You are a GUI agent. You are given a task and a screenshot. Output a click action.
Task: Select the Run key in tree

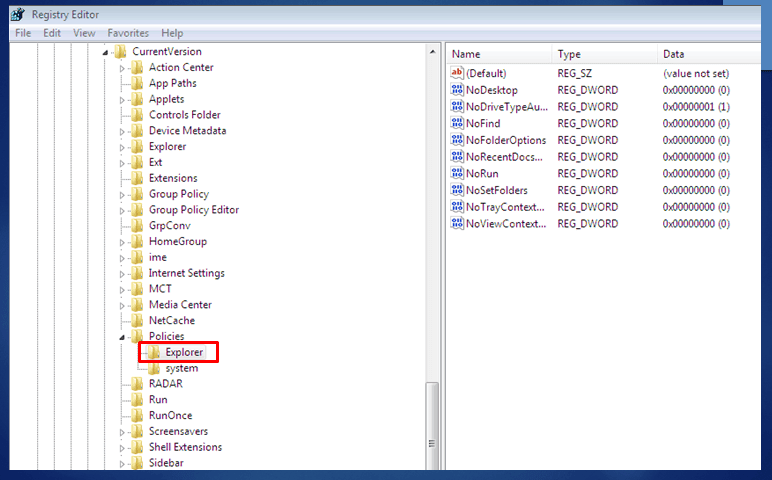click(x=158, y=399)
